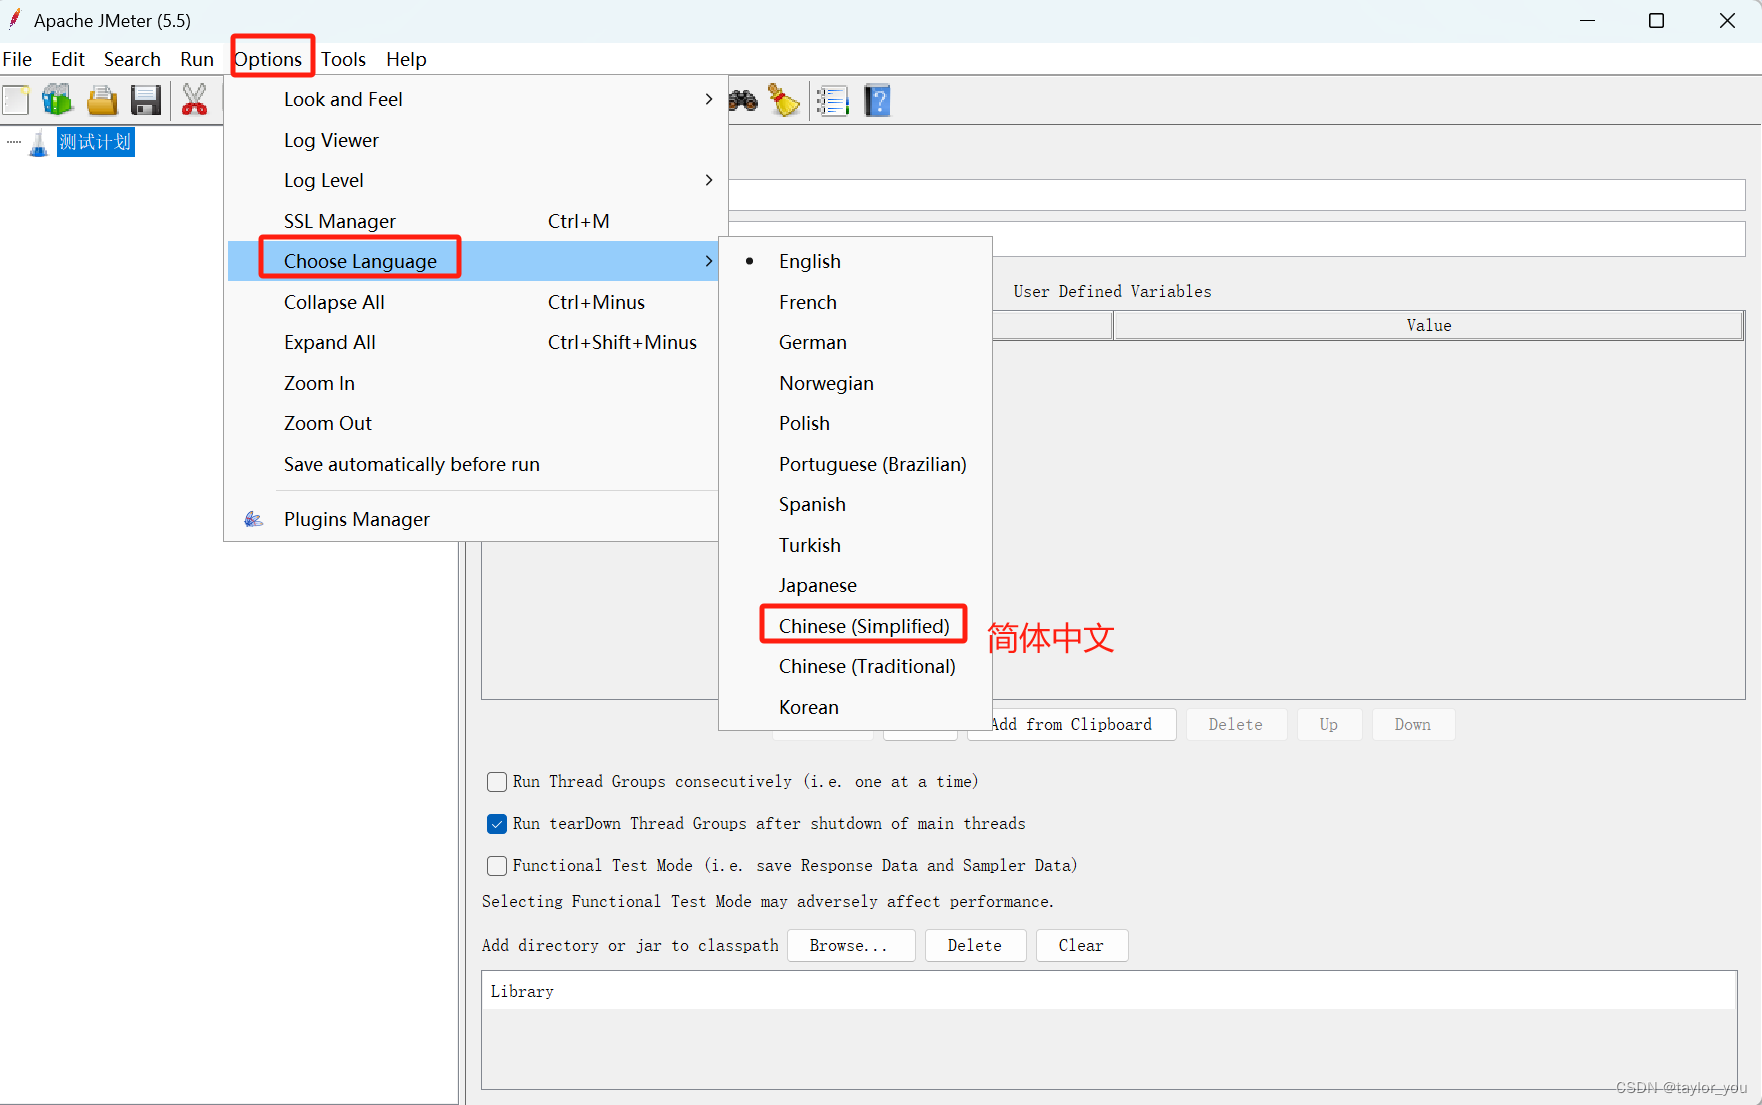
Task: Enable Functional Test Mode checkbox
Action: [496, 866]
